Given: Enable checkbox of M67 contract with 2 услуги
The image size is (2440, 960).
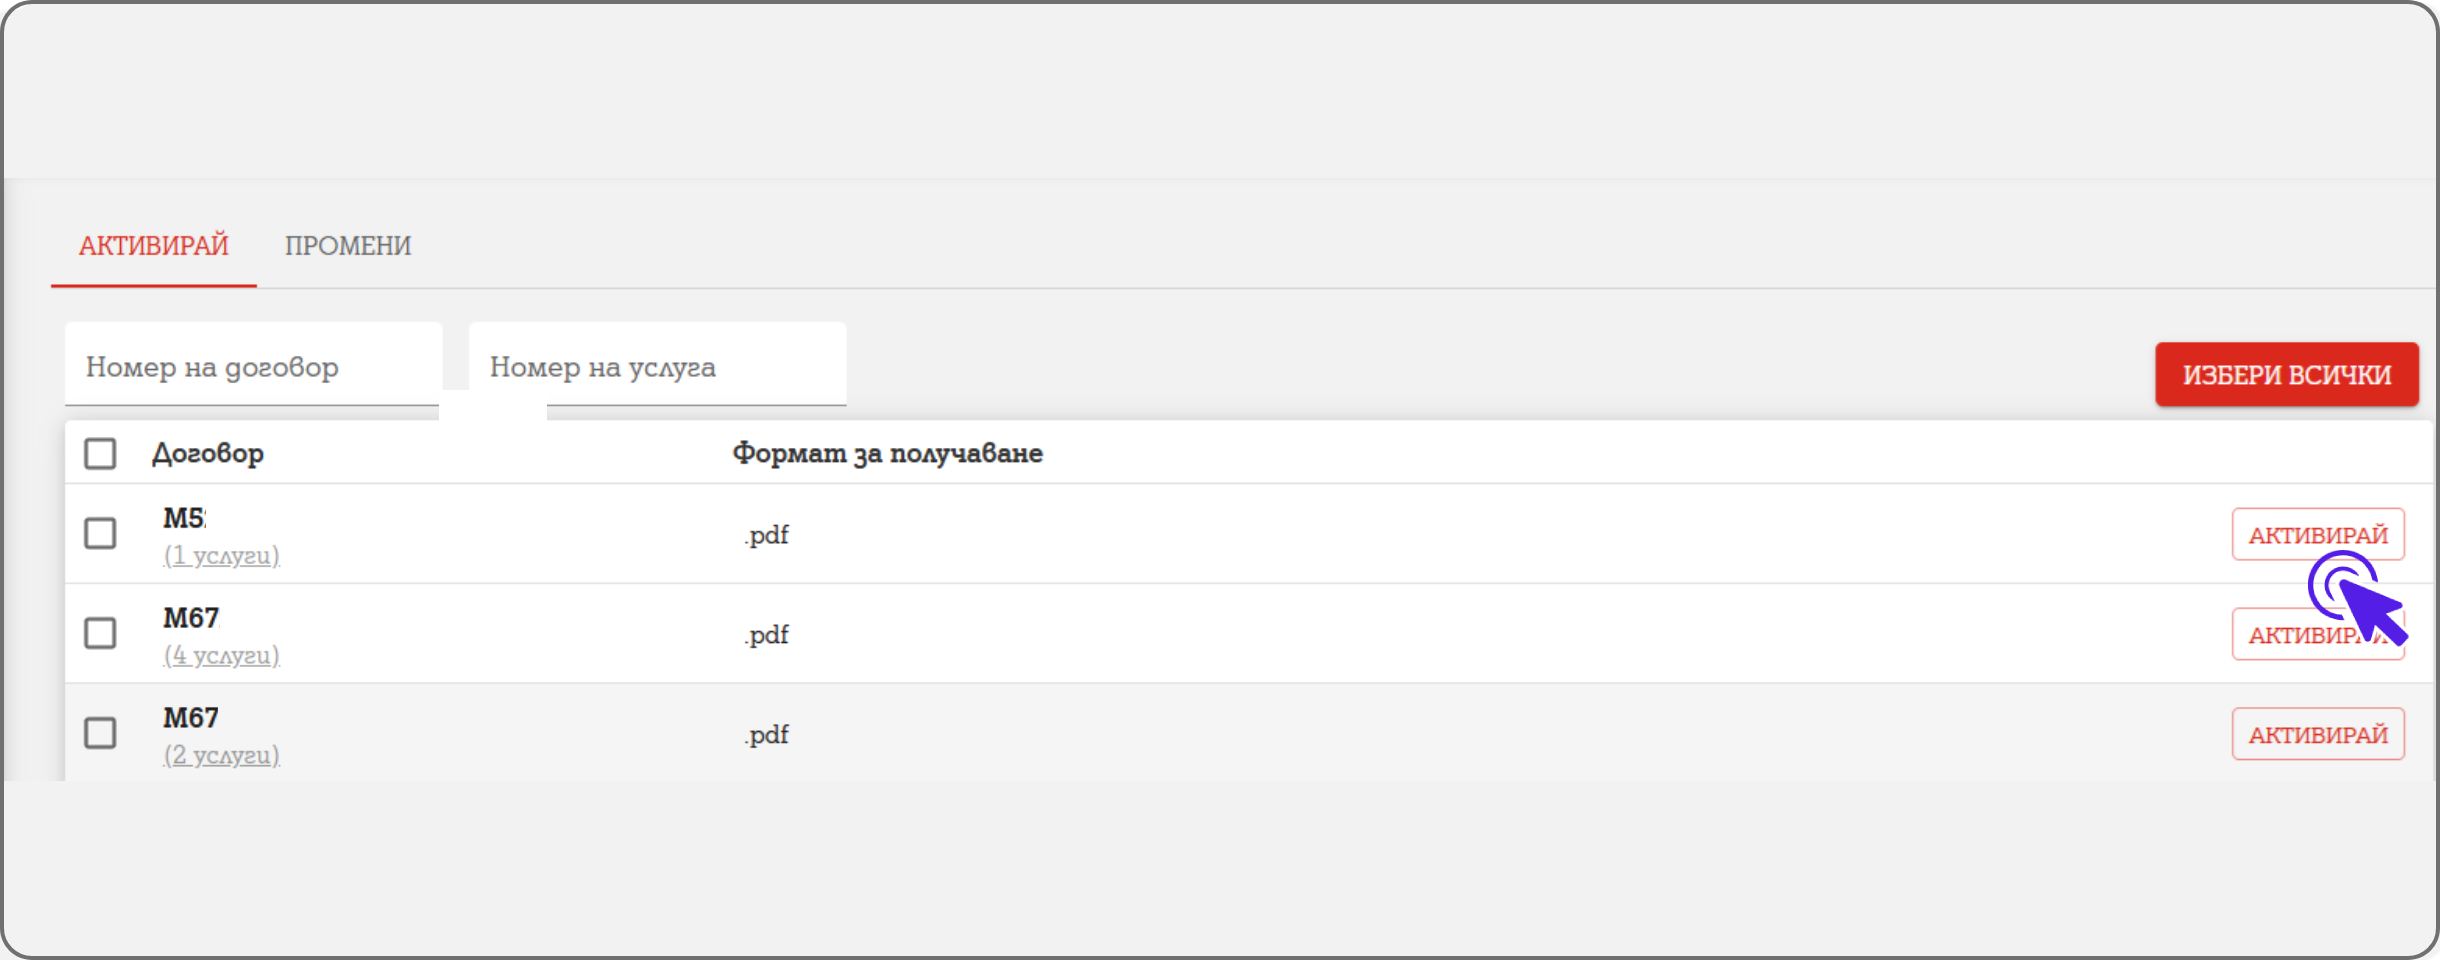Looking at the screenshot, I should [x=100, y=734].
